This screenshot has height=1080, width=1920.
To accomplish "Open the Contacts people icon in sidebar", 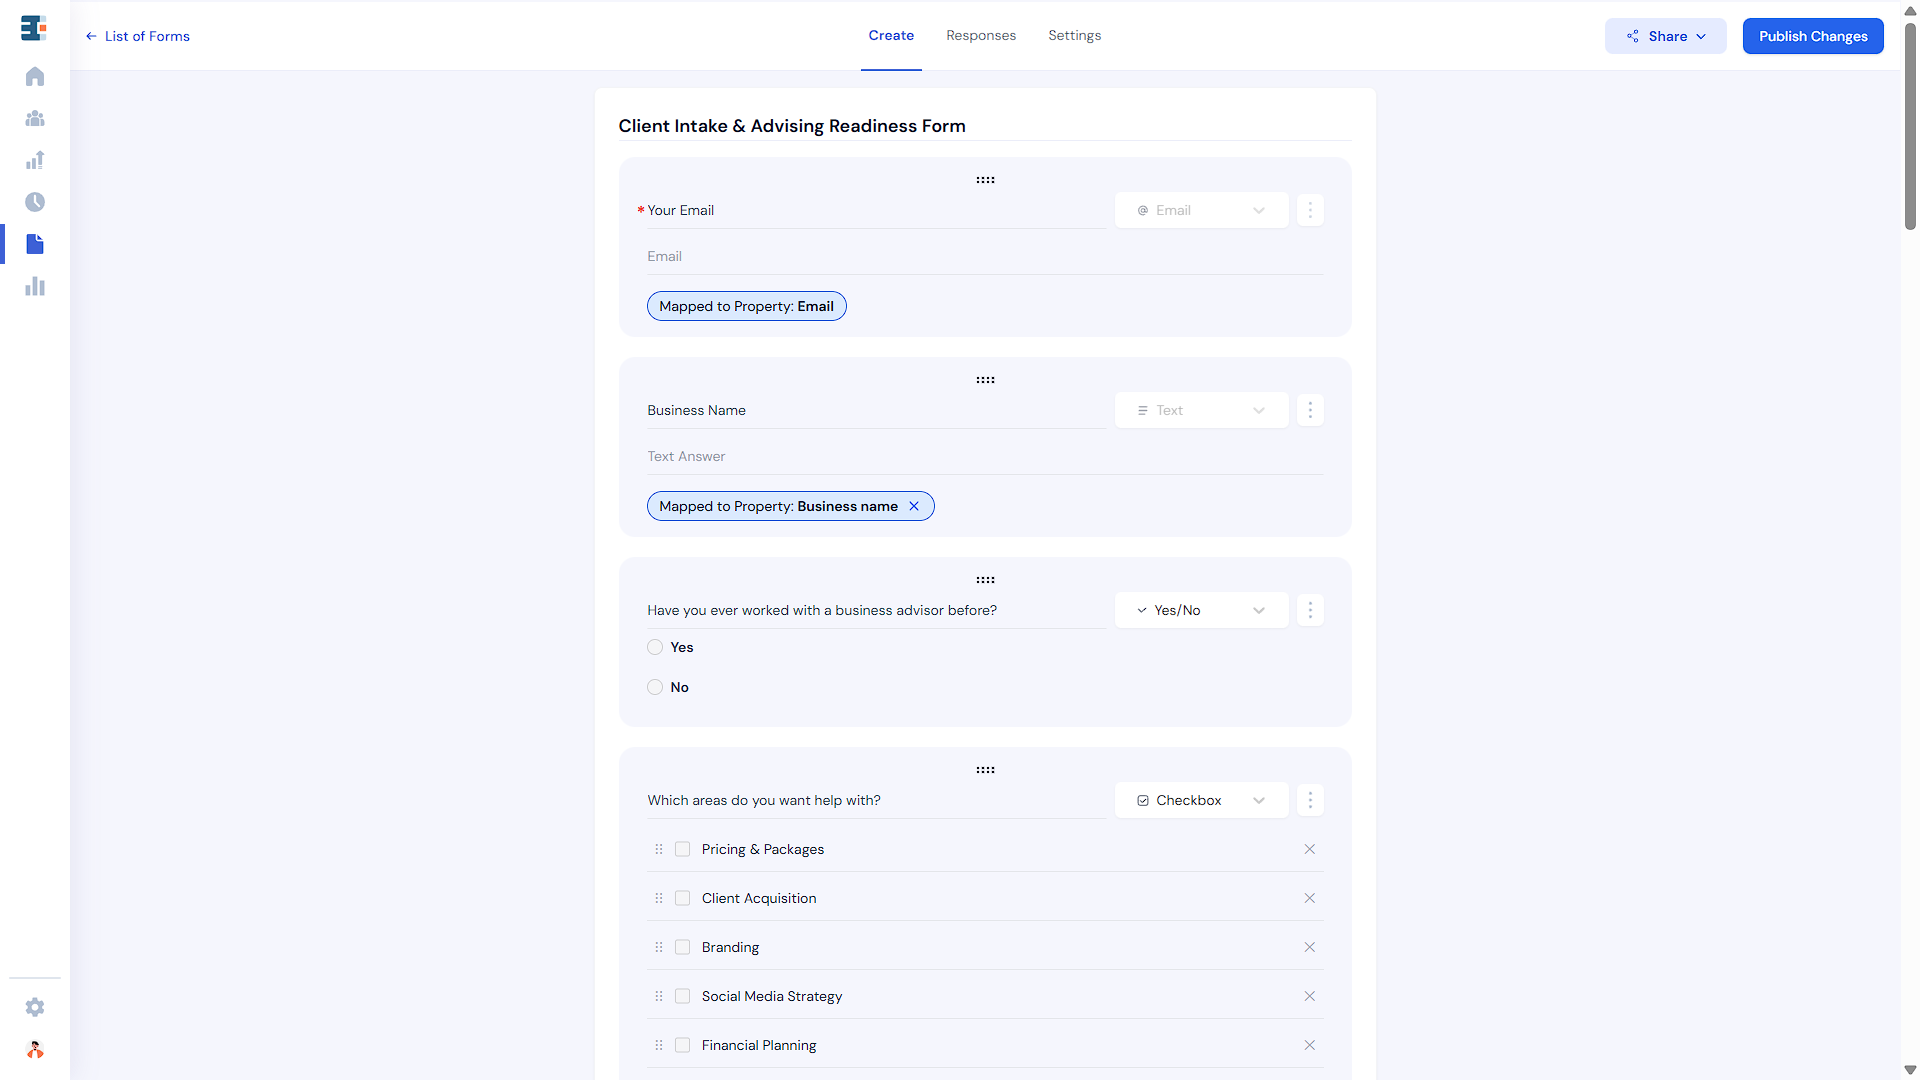I will [35, 119].
